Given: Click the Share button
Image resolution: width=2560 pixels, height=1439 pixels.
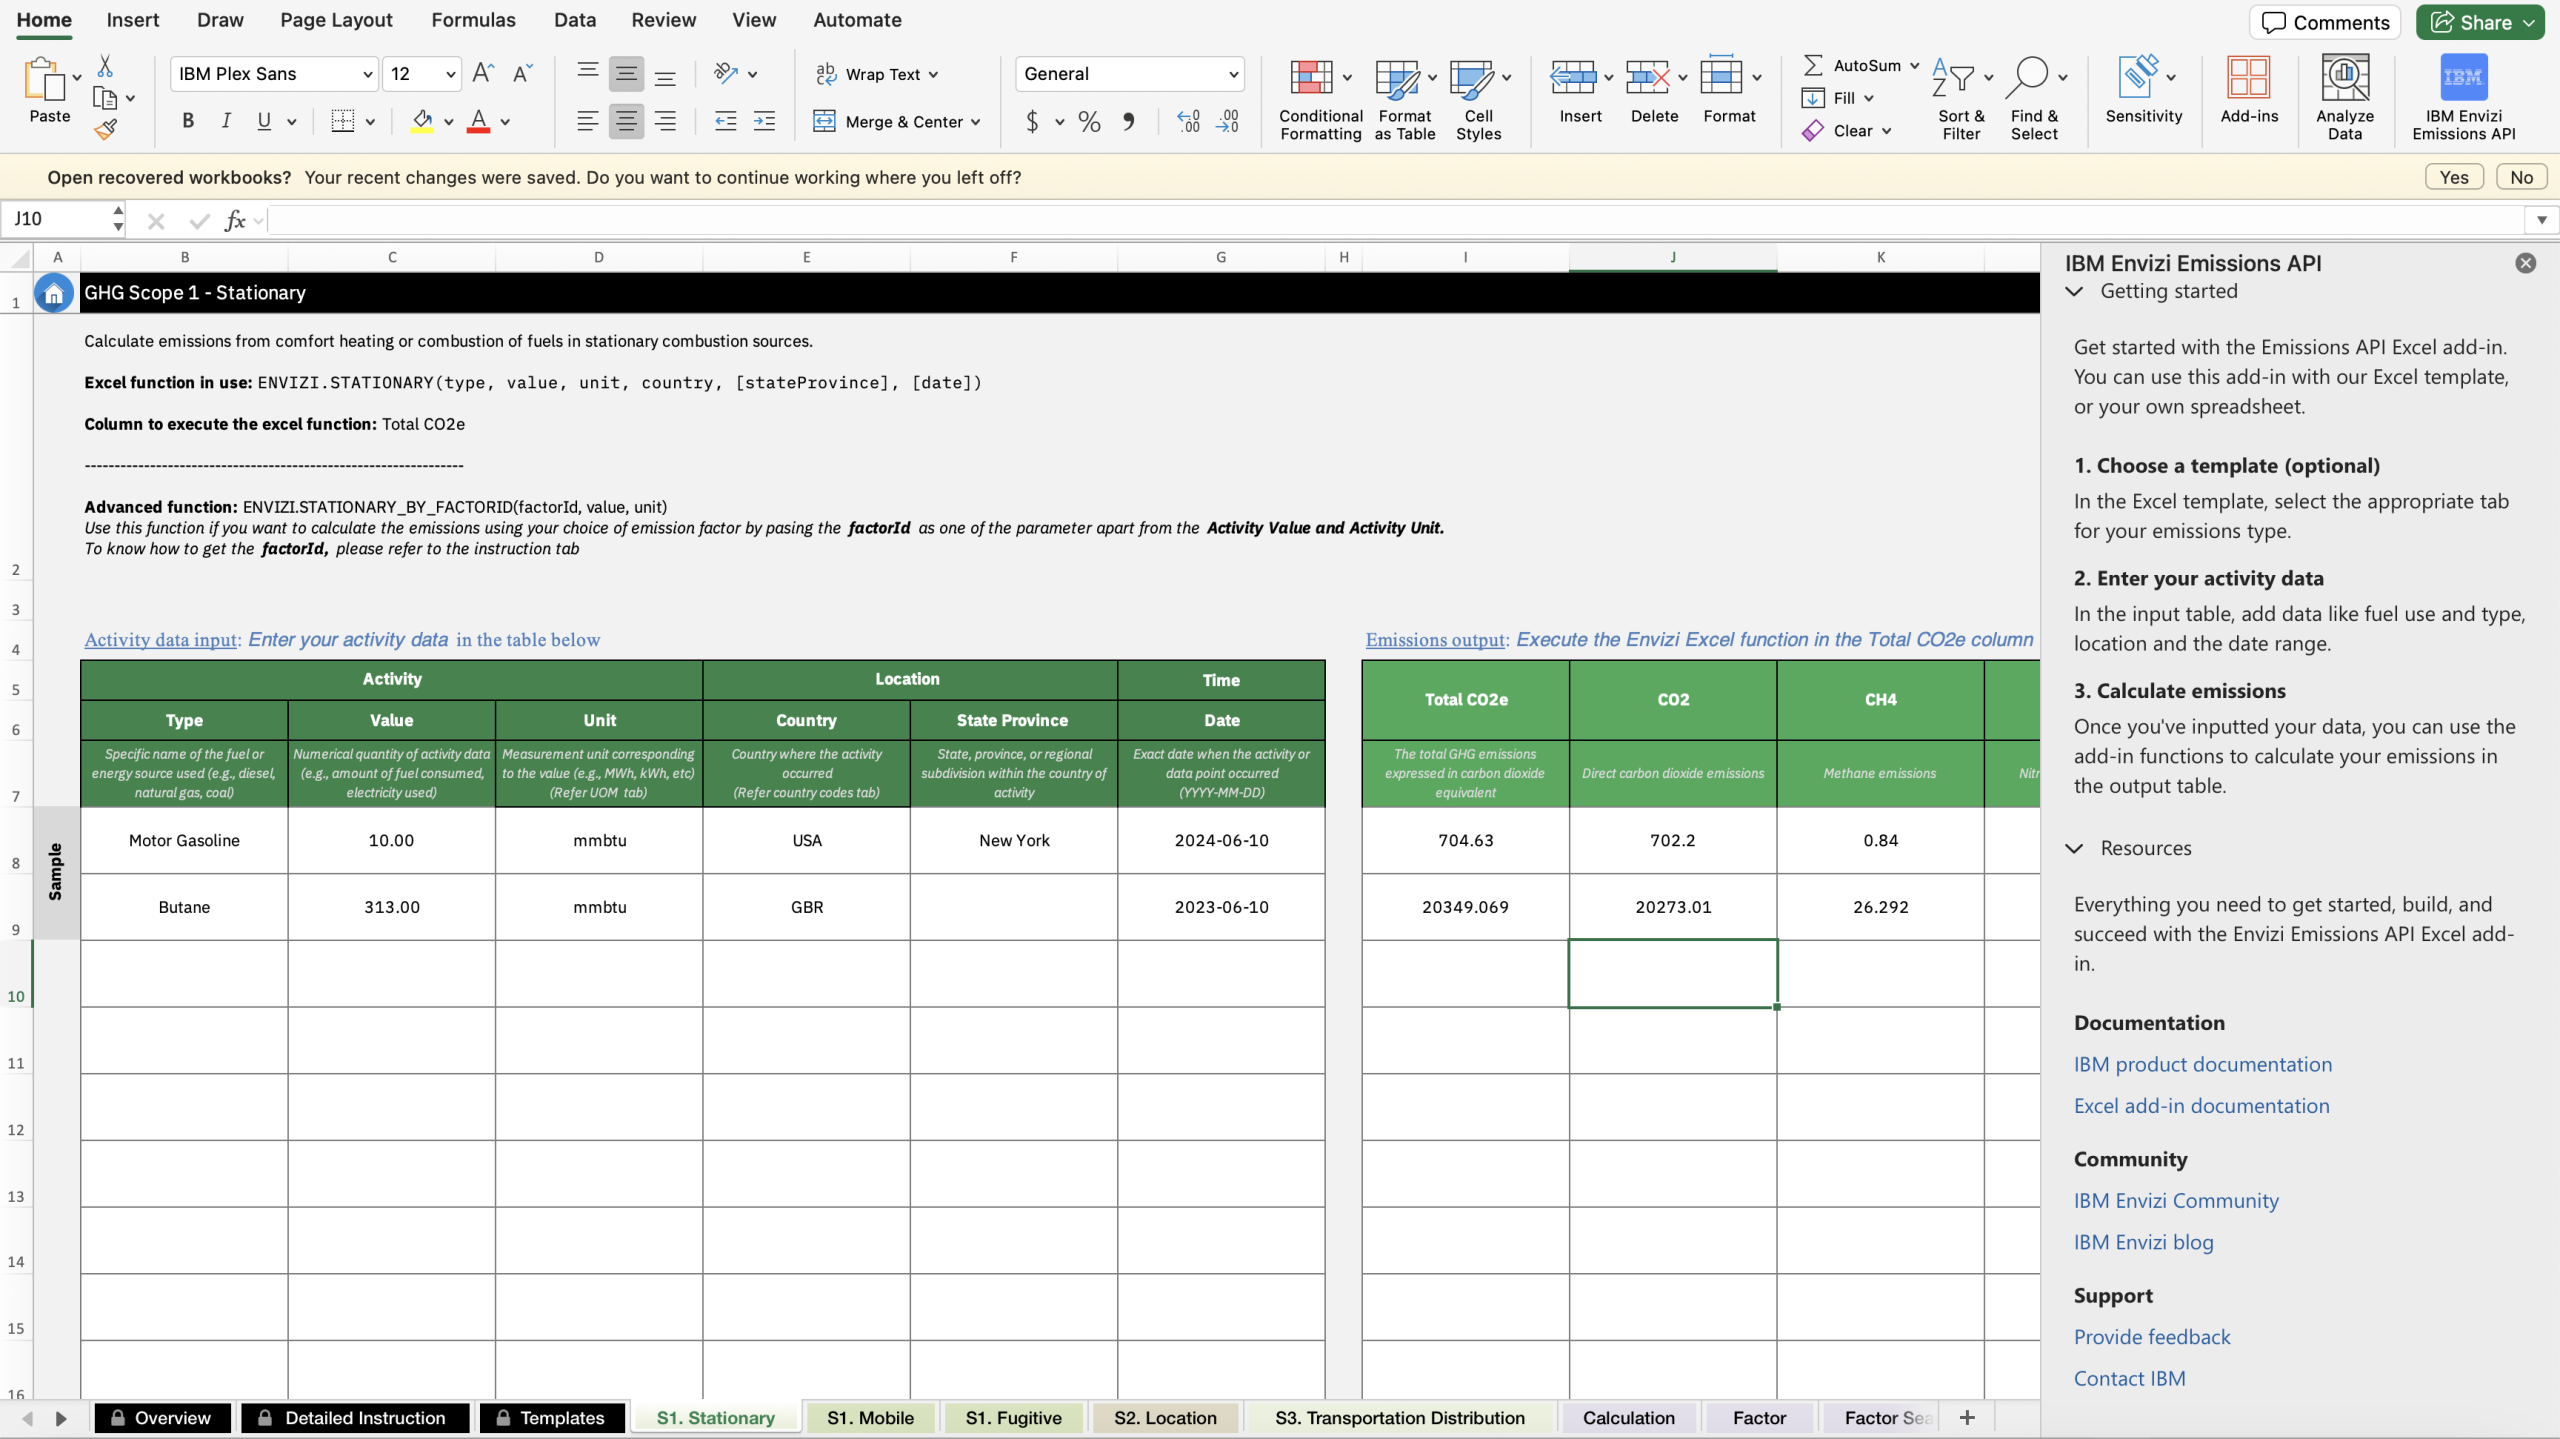Looking at the screenshot, I should click(x=2481, y=22).
